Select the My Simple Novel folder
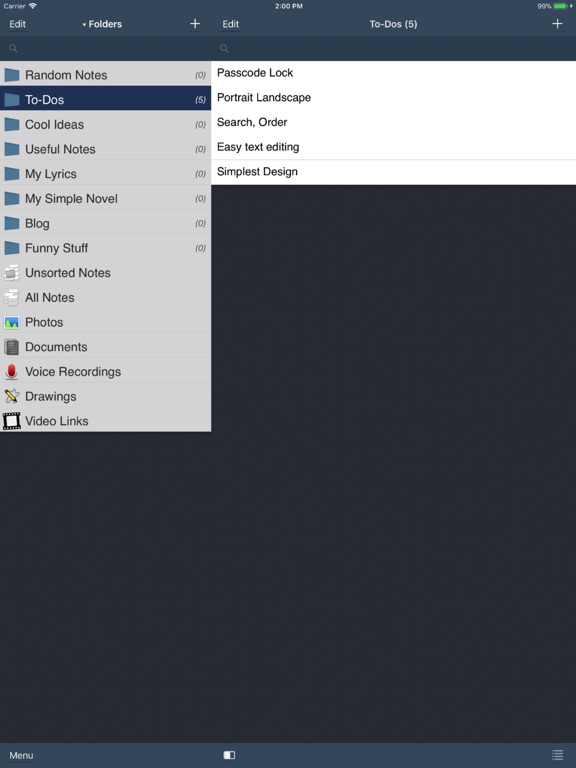The height and width of the screenshot is (768, 576). coord(105,198)
